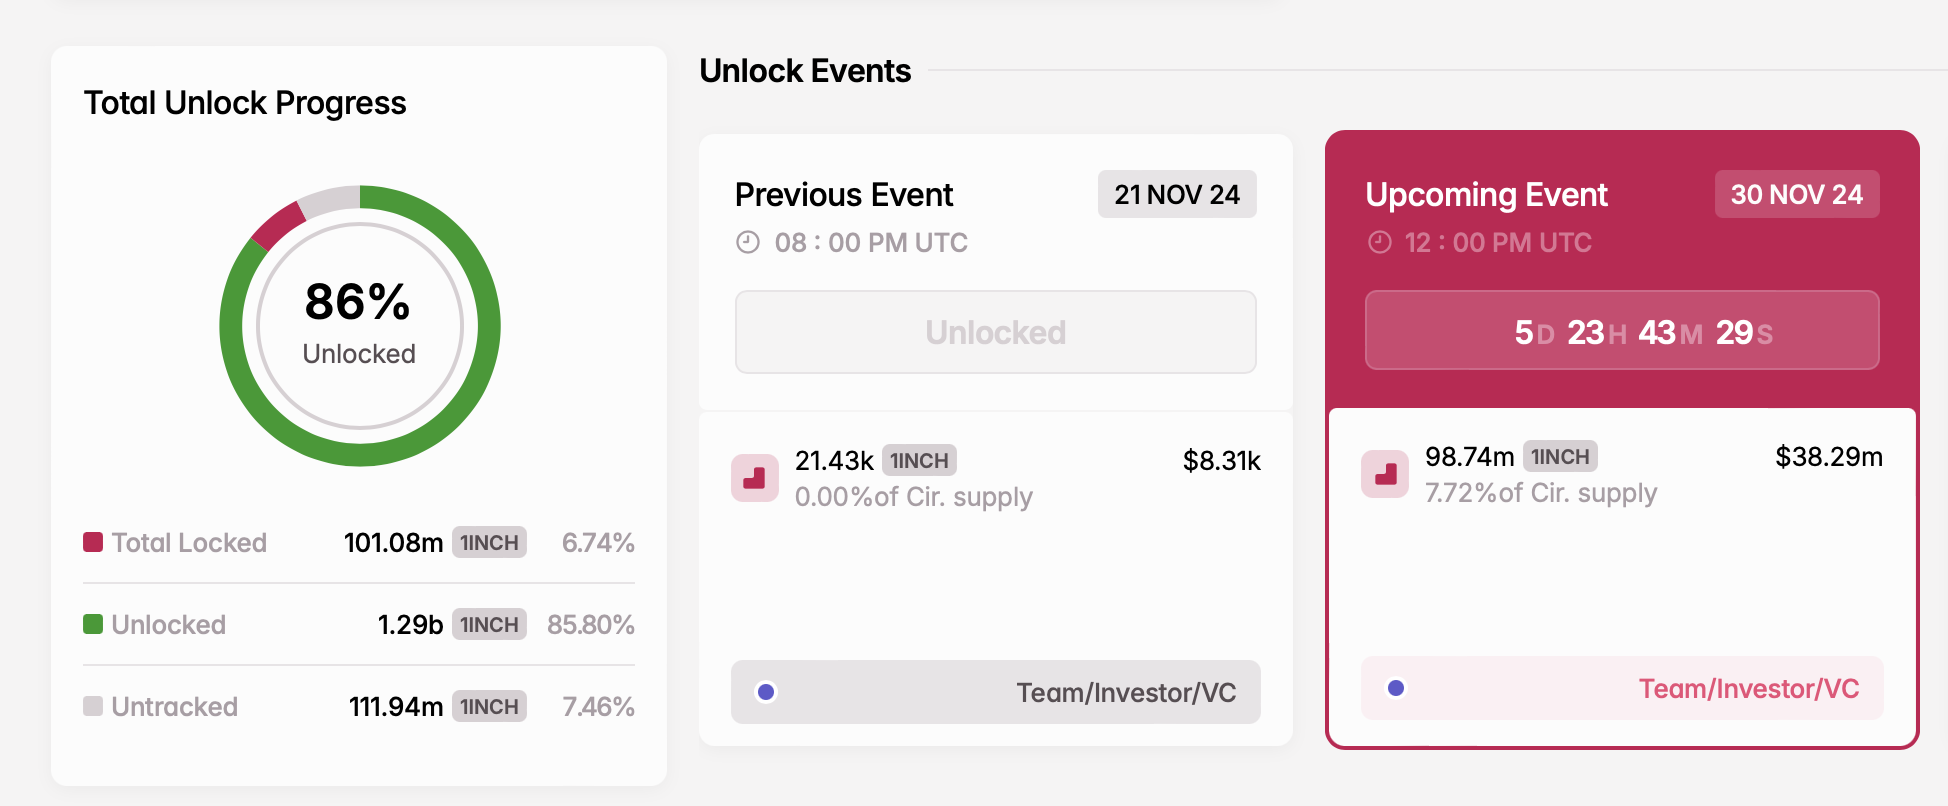Click the 1INCH ticker badge next to 21.43k
The height and width of the screenshot is (806, 1948).
tap(921, 460)
